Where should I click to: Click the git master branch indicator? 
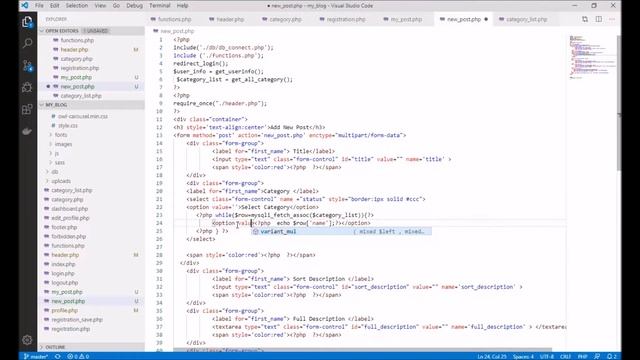click(x=36, y=356)
